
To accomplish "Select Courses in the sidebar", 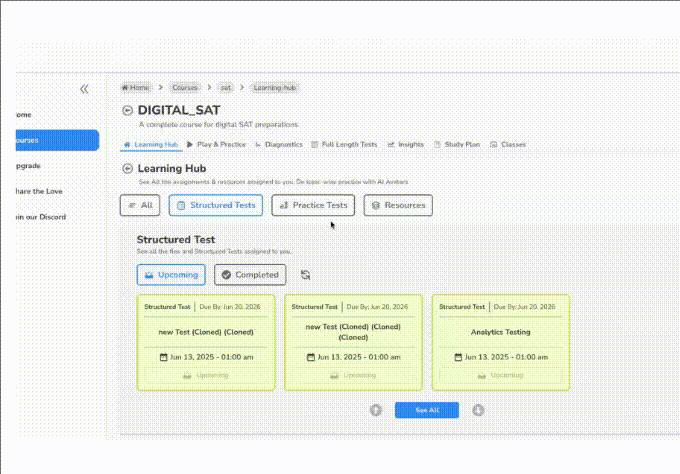I will point(57,140).
